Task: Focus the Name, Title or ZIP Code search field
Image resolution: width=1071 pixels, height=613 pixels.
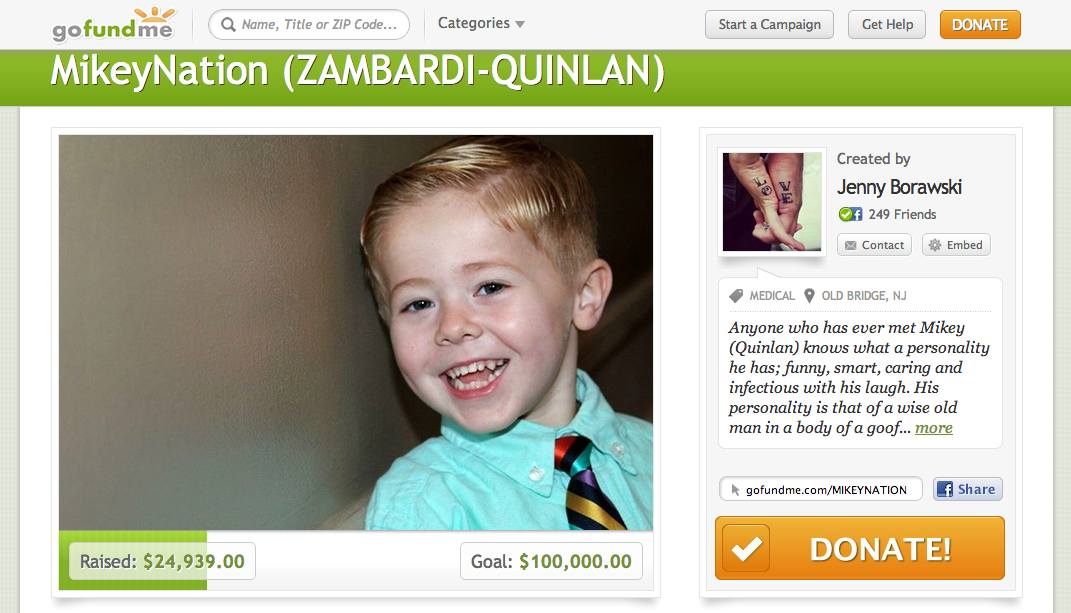Action: point(309,25)
